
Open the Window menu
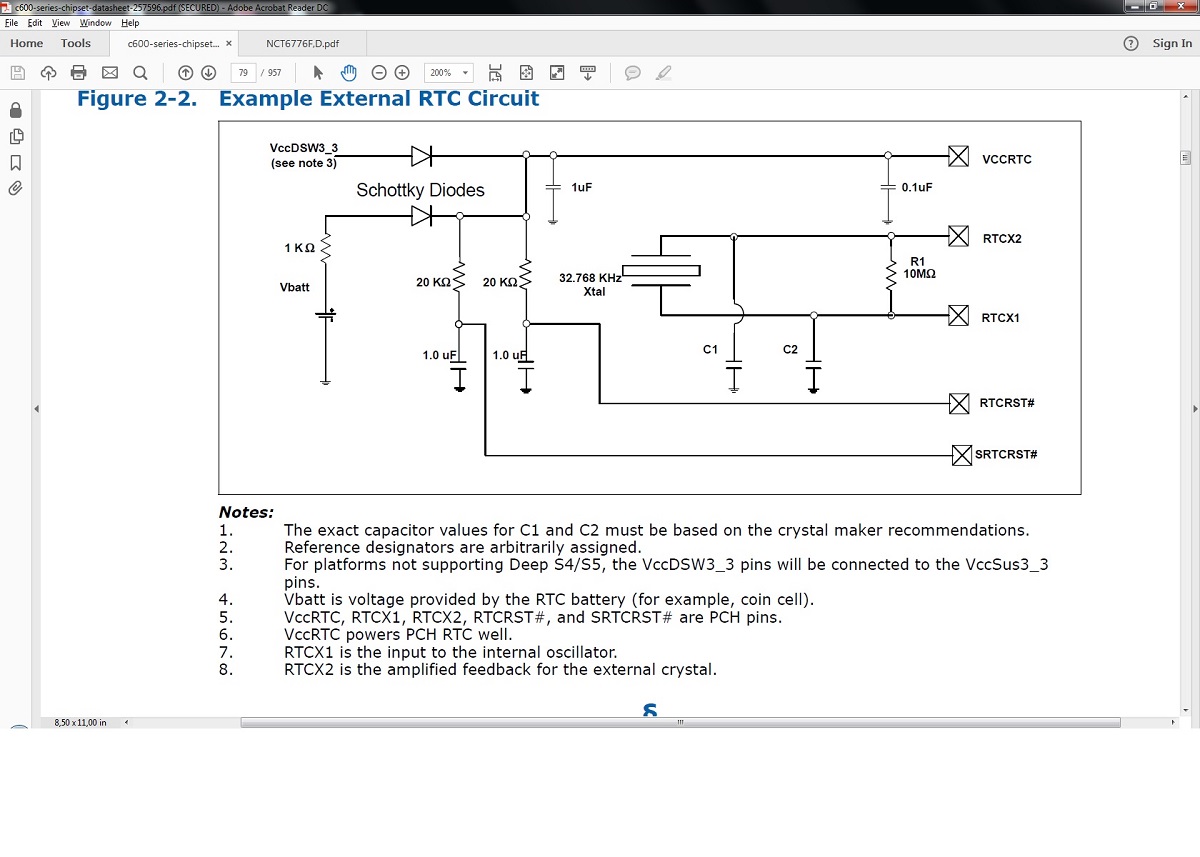click(x=95, y=22)
